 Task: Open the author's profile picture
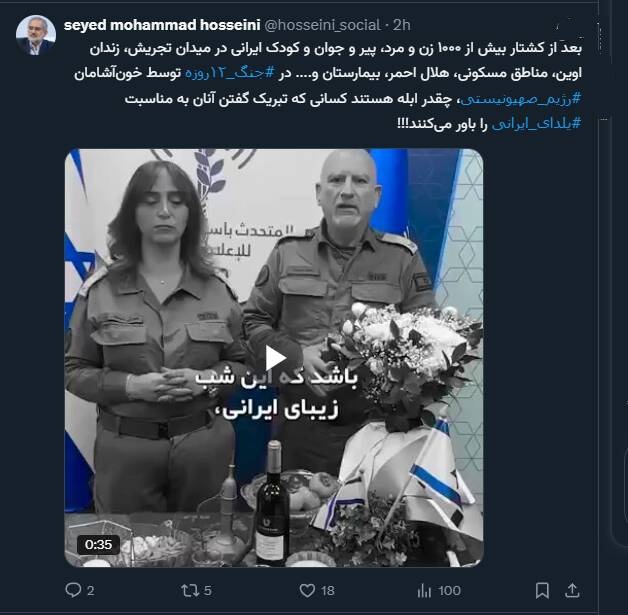coord(36,35)
